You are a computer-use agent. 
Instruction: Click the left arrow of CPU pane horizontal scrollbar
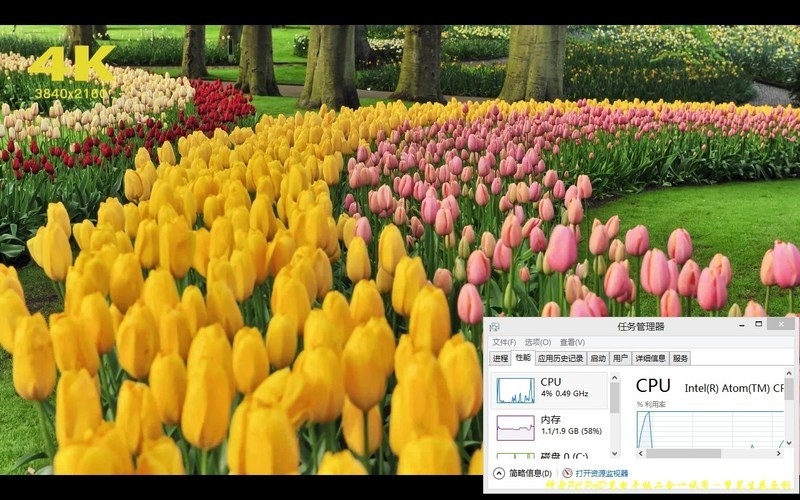click(641, 454)
